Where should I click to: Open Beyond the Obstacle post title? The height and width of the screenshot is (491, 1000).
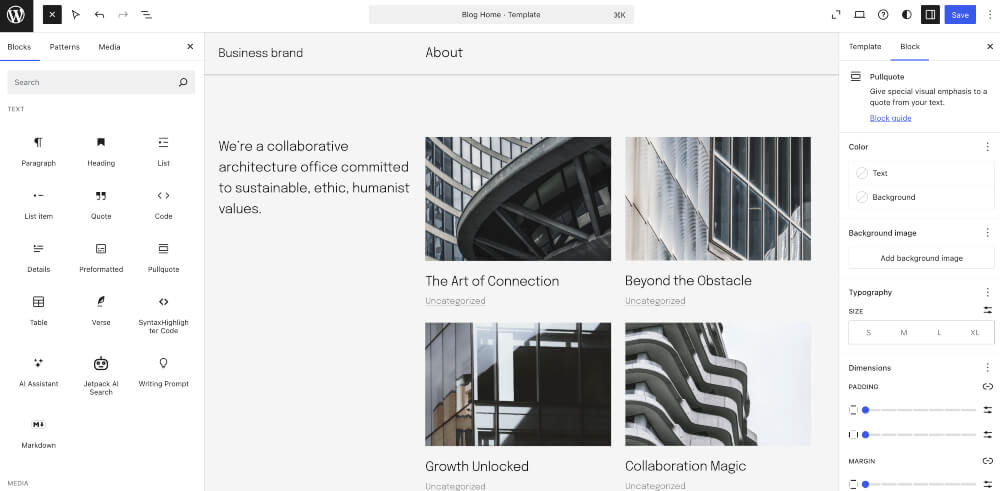(688, 281)
